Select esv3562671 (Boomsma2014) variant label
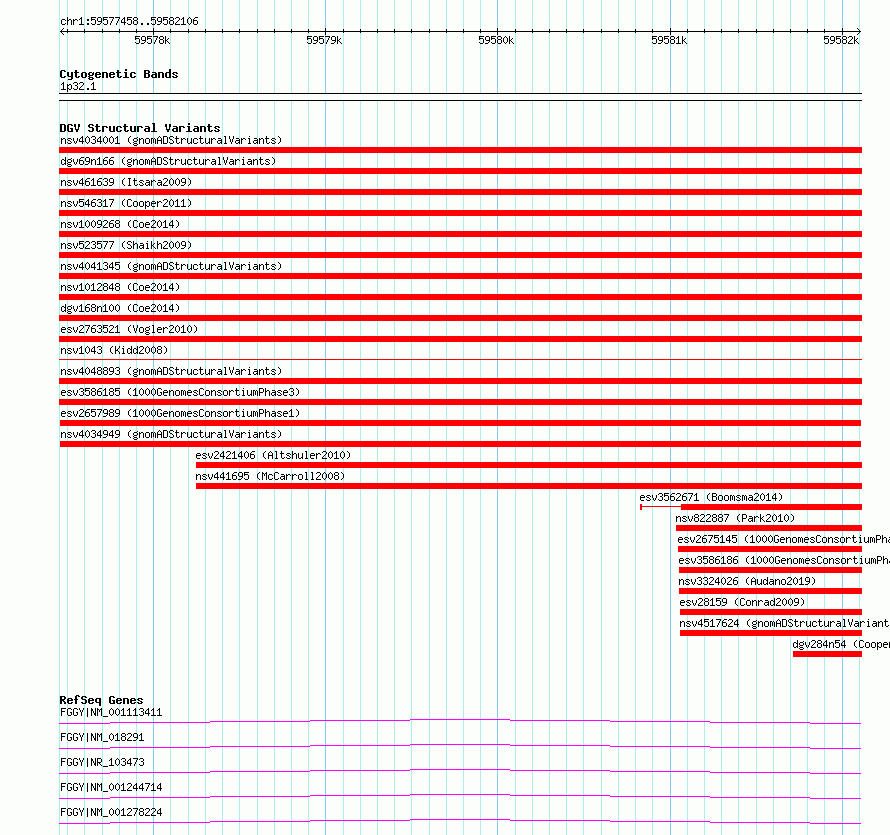This screenshot has width=890, height=835. click(x=711, y=497)
